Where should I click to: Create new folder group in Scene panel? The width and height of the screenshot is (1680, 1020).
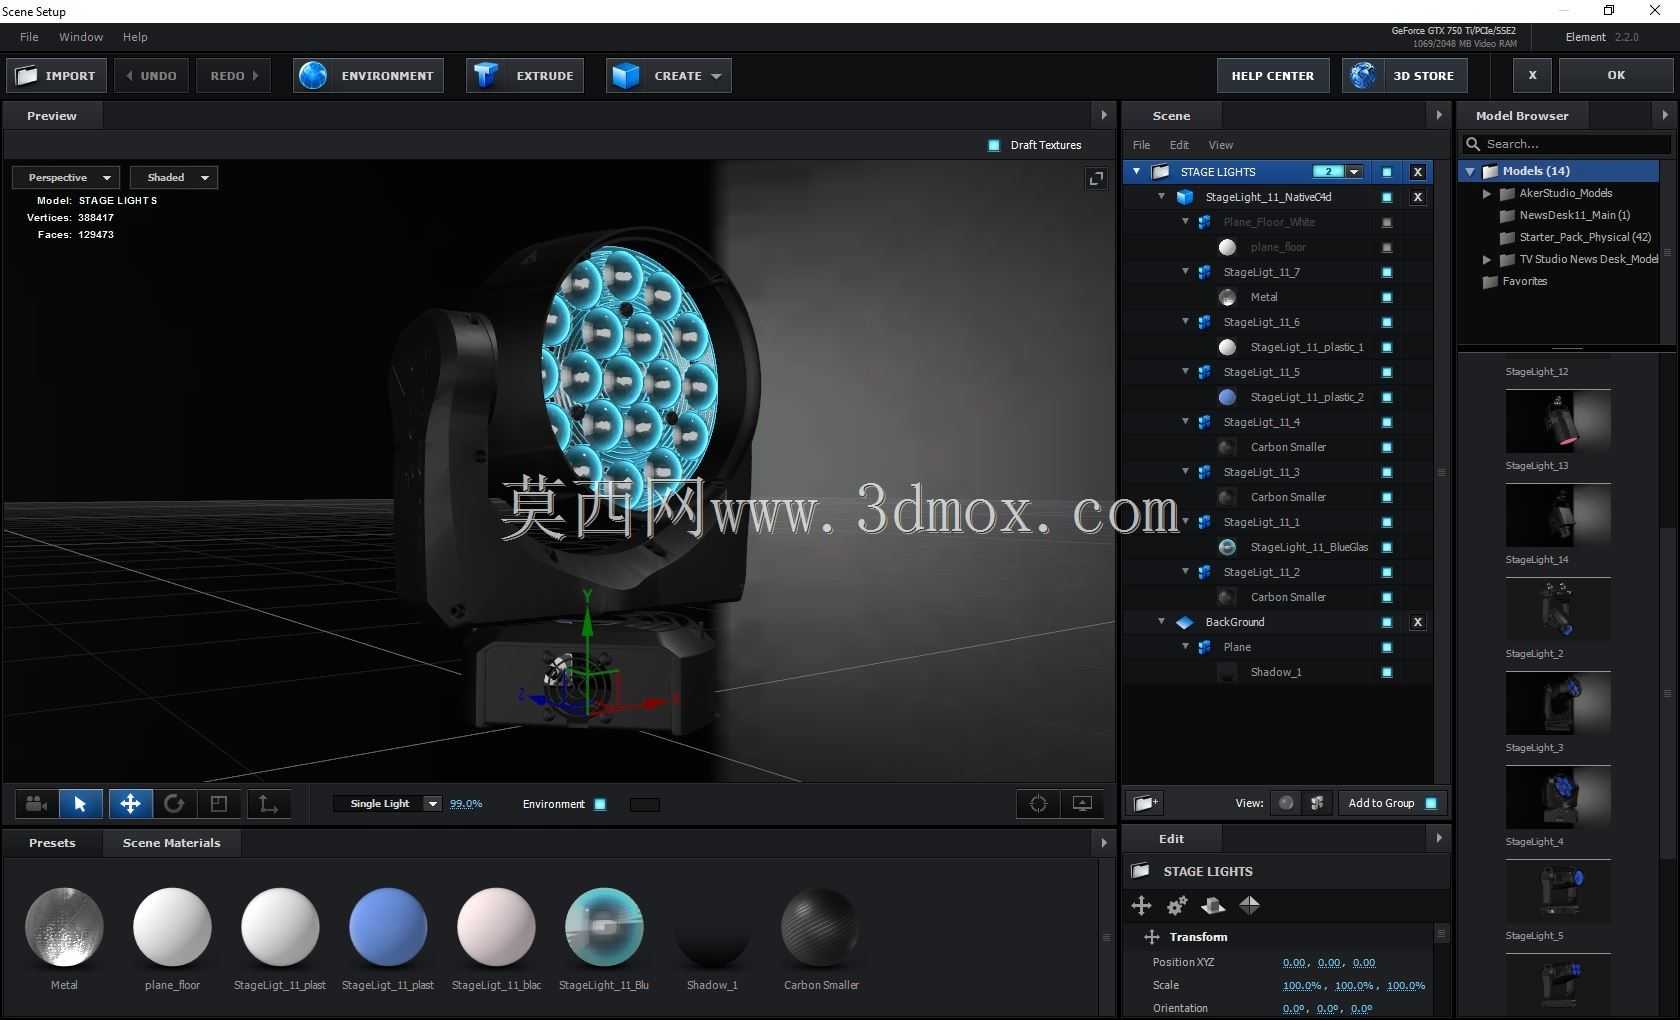pos(1146,803)
